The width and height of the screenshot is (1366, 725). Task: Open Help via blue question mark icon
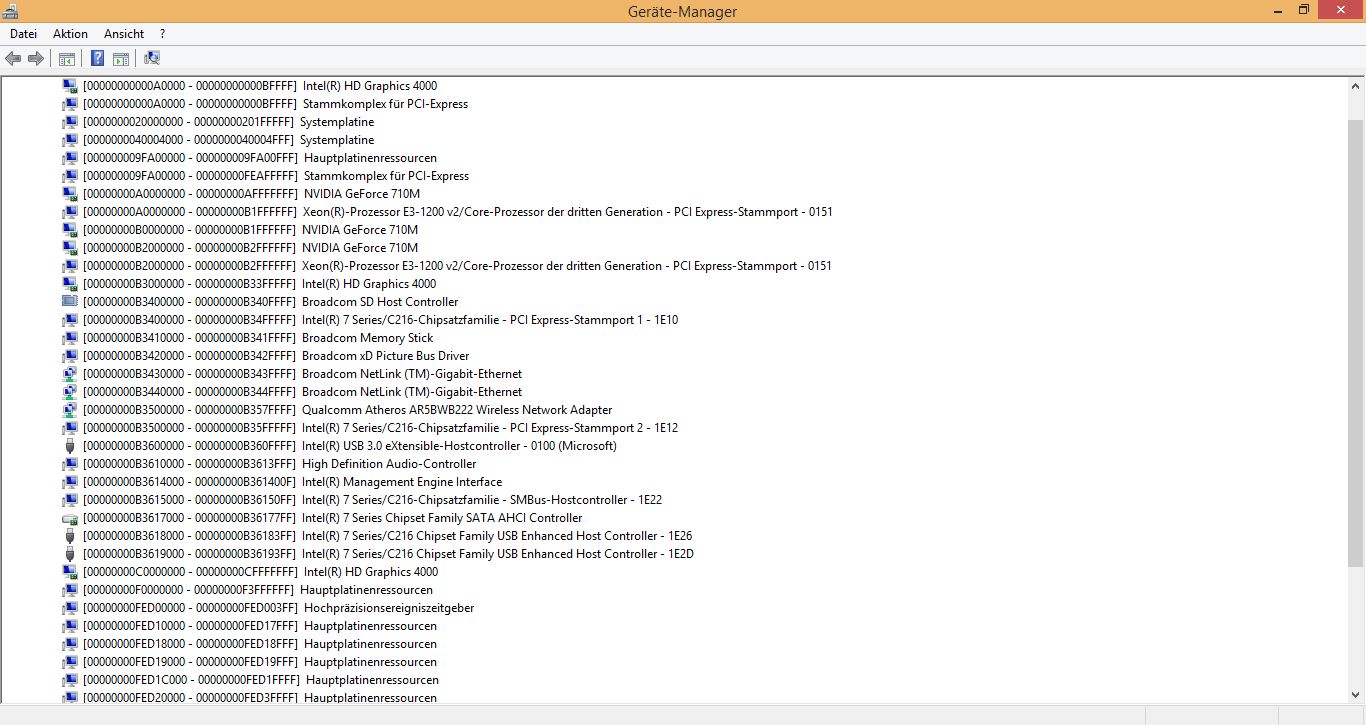[x=98, y=59]
